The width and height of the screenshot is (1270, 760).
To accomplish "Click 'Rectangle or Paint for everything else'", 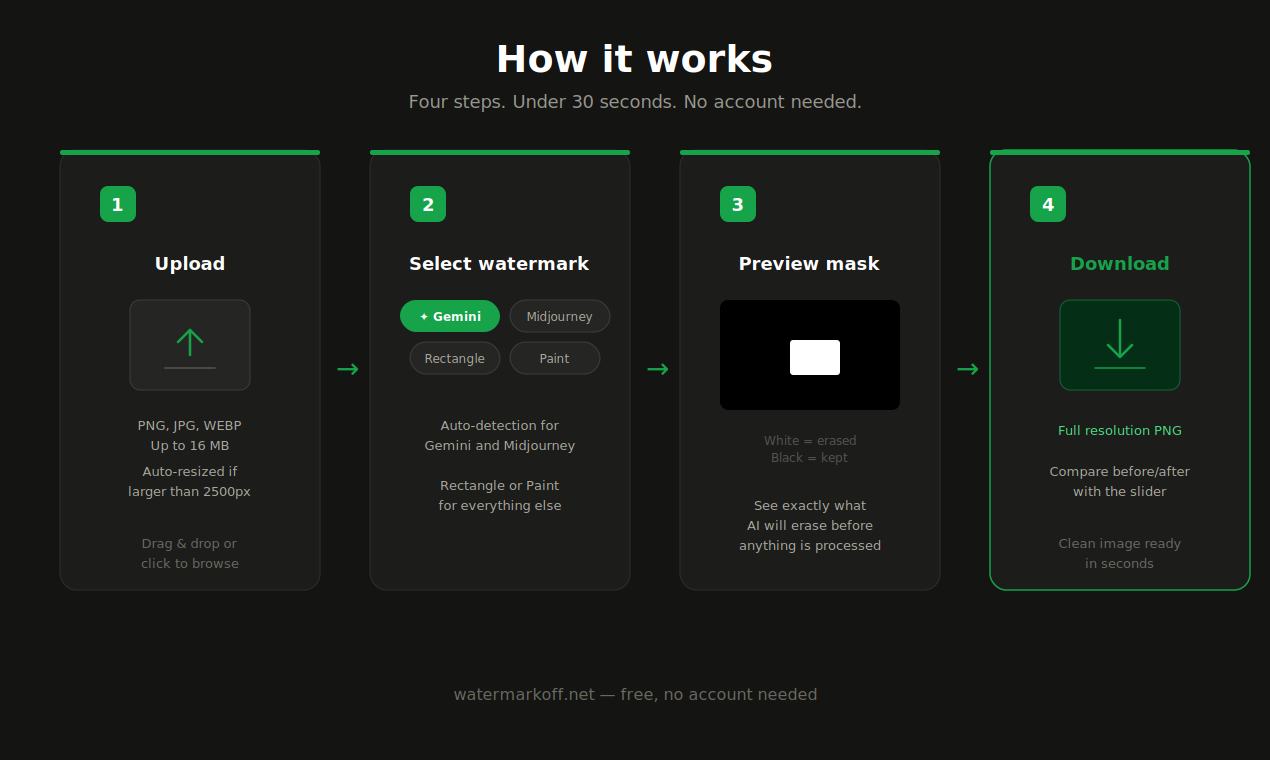I will [500, 496].
